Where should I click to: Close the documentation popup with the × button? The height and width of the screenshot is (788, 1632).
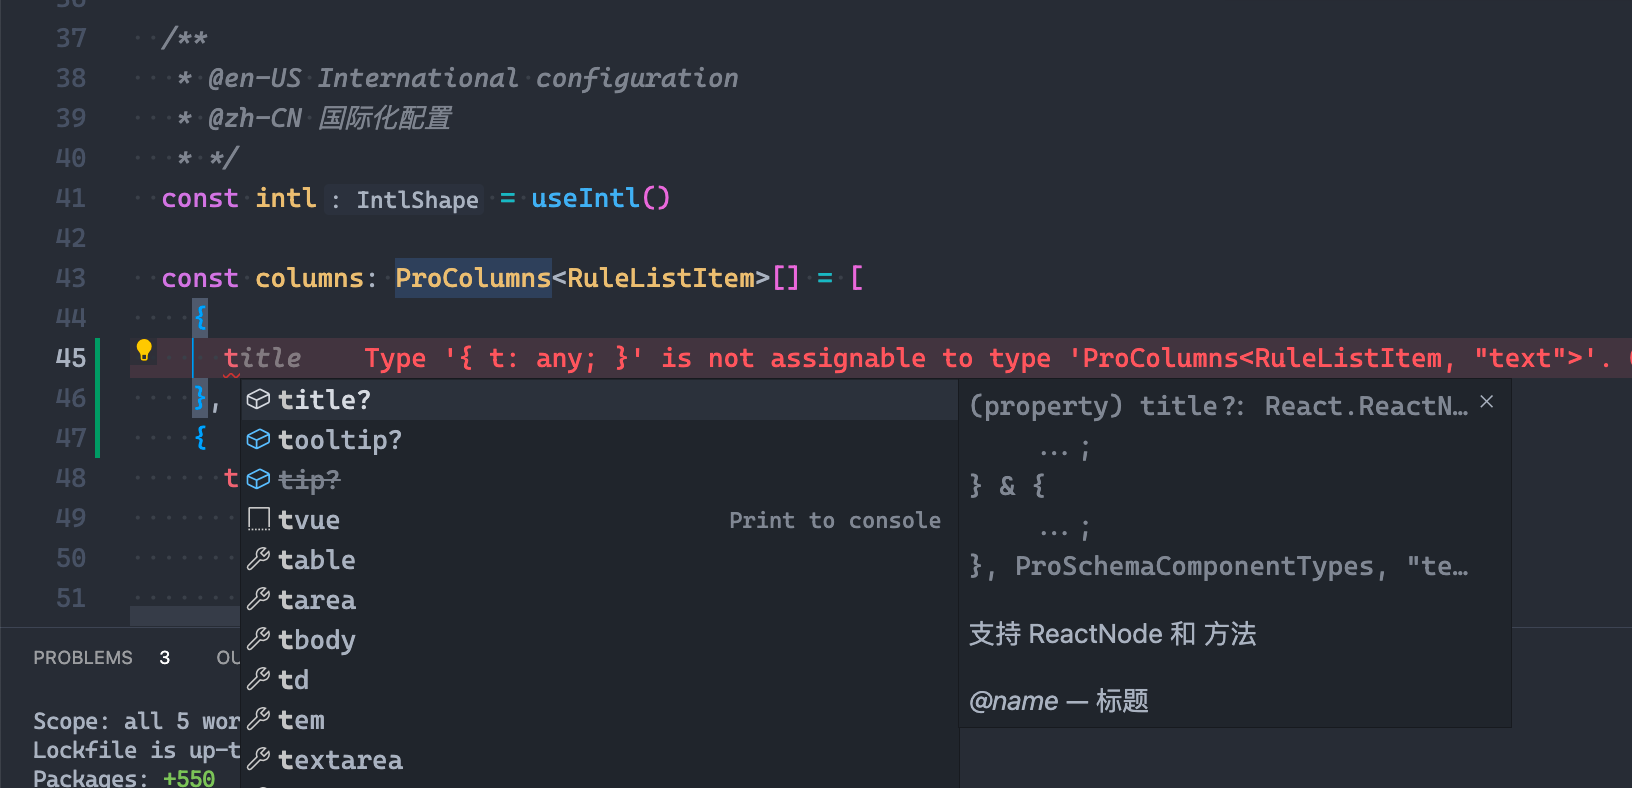(x=1486, y=400)
